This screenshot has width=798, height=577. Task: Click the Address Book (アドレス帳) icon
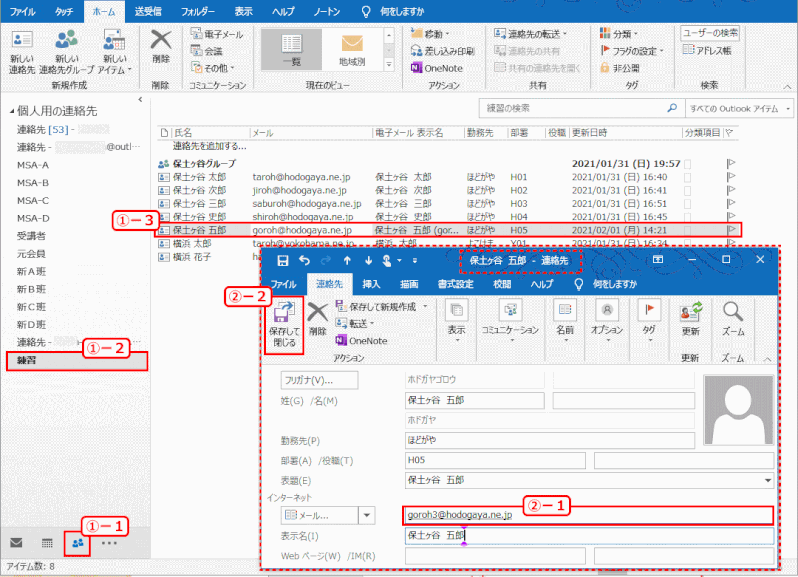coord(688,50)
